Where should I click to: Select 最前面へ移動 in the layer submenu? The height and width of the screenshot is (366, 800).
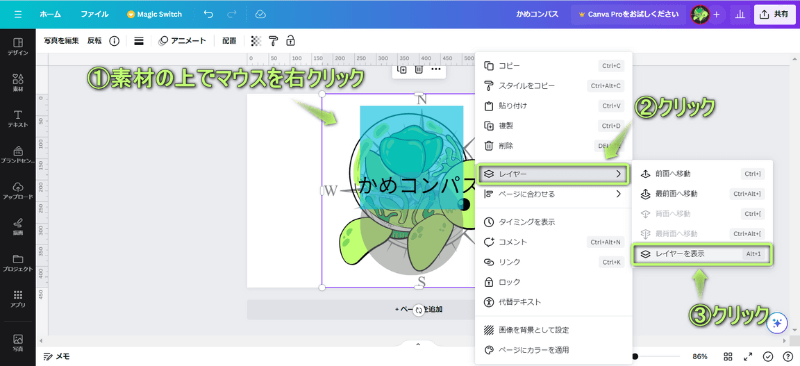click(703, 193)
